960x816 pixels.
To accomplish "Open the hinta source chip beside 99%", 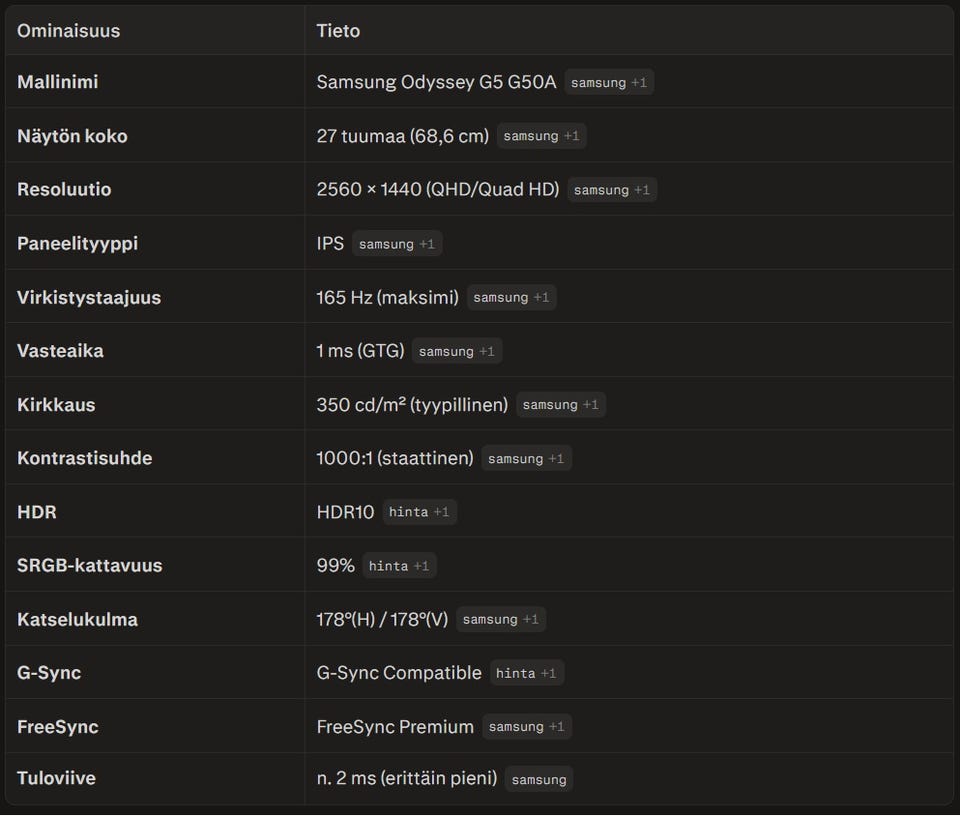I will [x=399, y=566].
